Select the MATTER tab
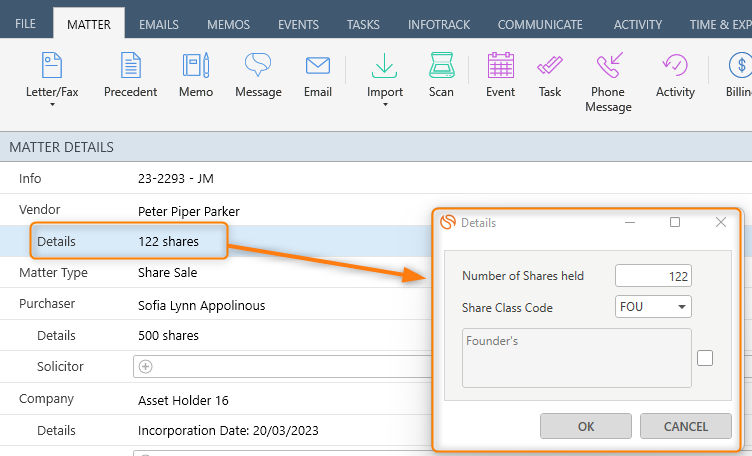Screen dimensions: 752x456 click(89, 24)
